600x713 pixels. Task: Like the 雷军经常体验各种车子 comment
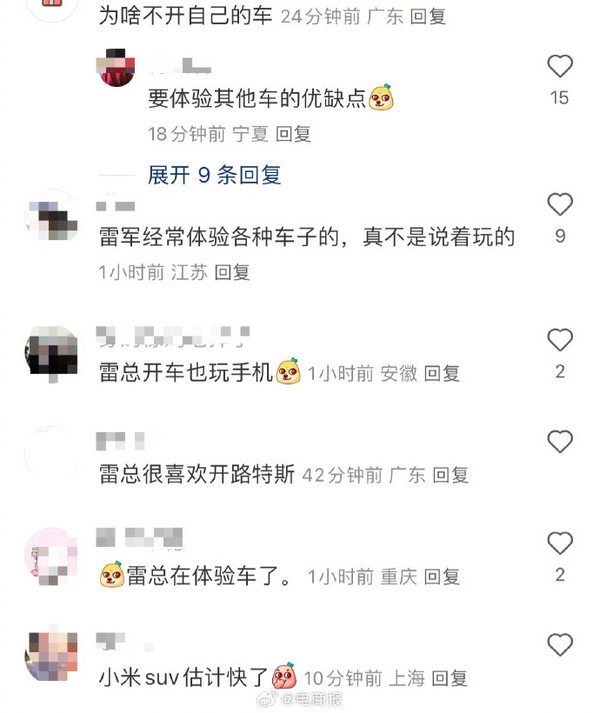560,204
